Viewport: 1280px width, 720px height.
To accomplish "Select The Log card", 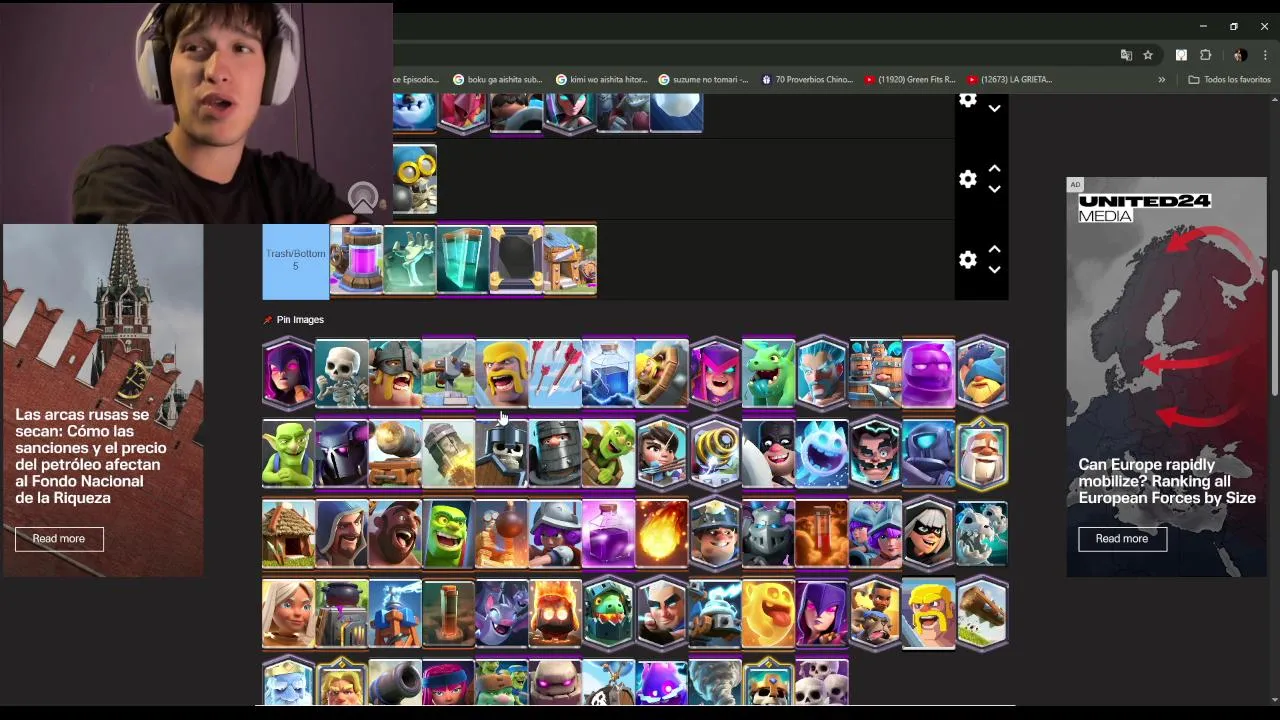I will pos(981,613).
